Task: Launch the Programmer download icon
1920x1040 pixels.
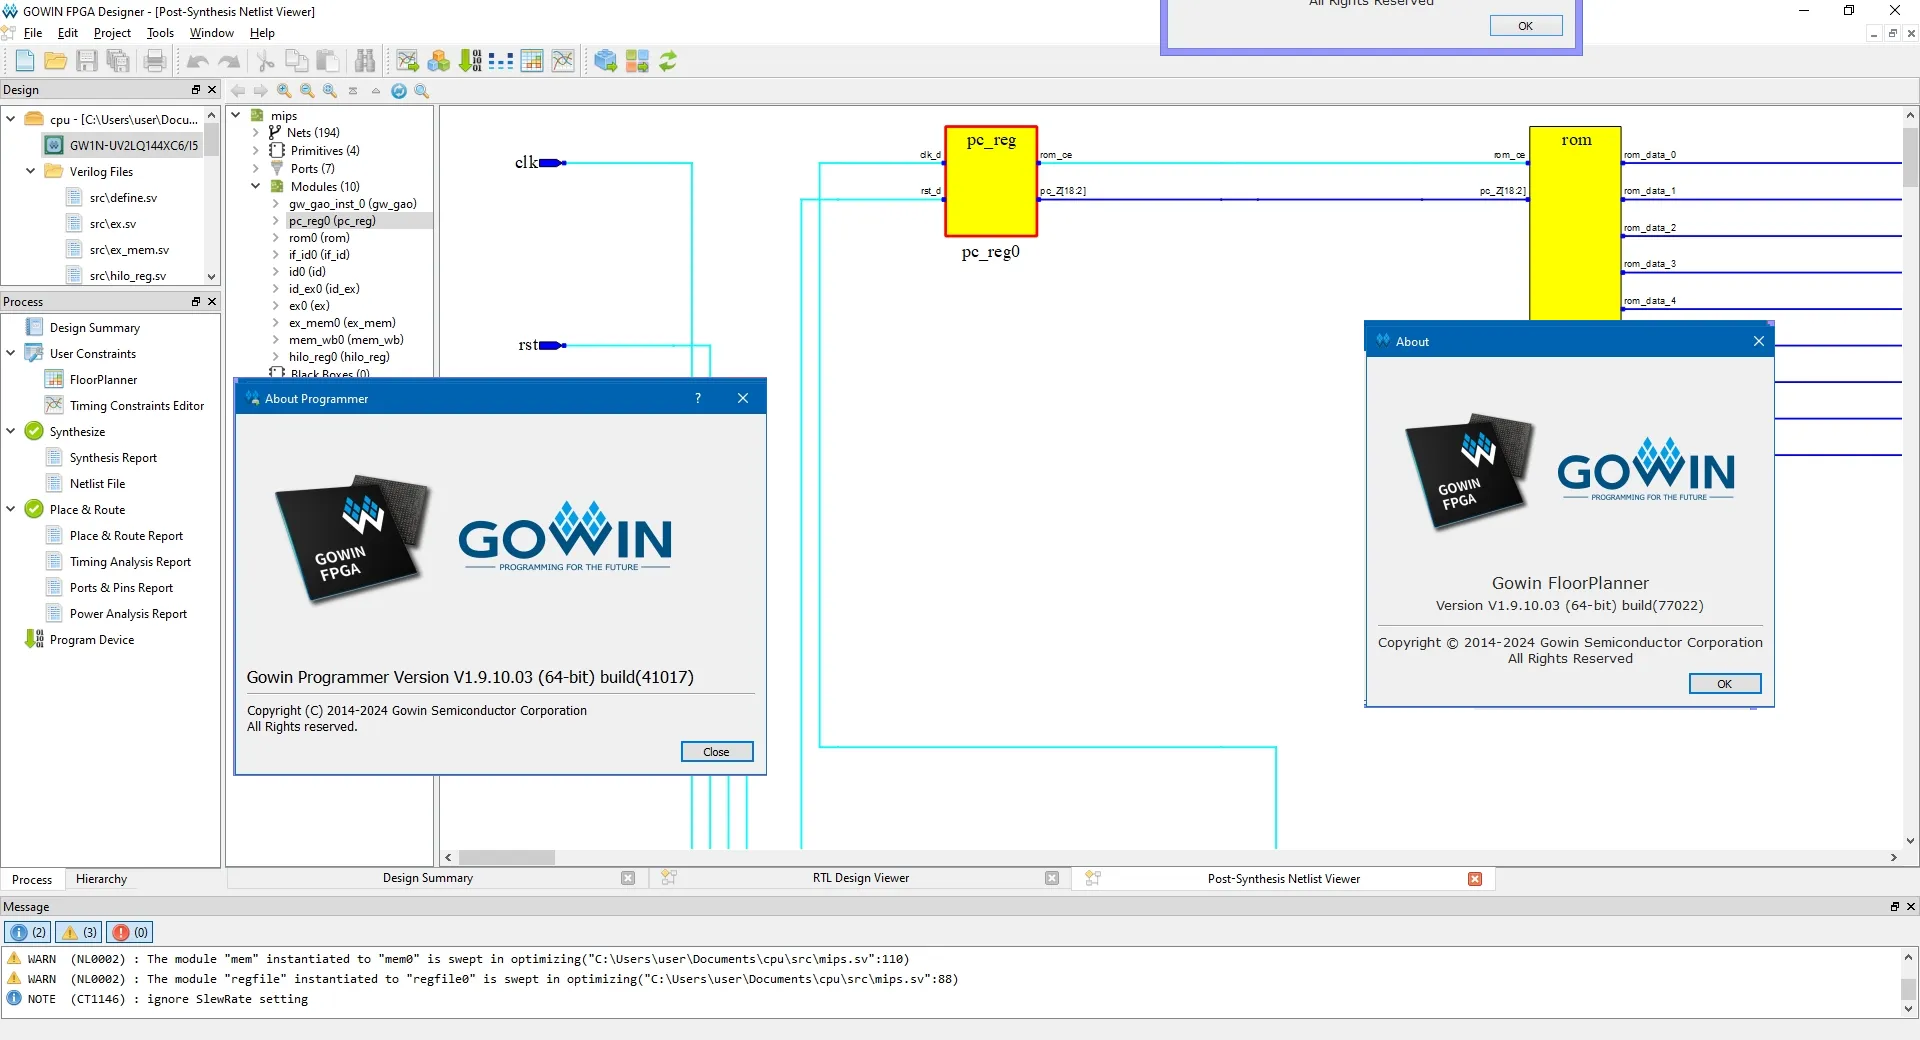Action: coord(470,61)
